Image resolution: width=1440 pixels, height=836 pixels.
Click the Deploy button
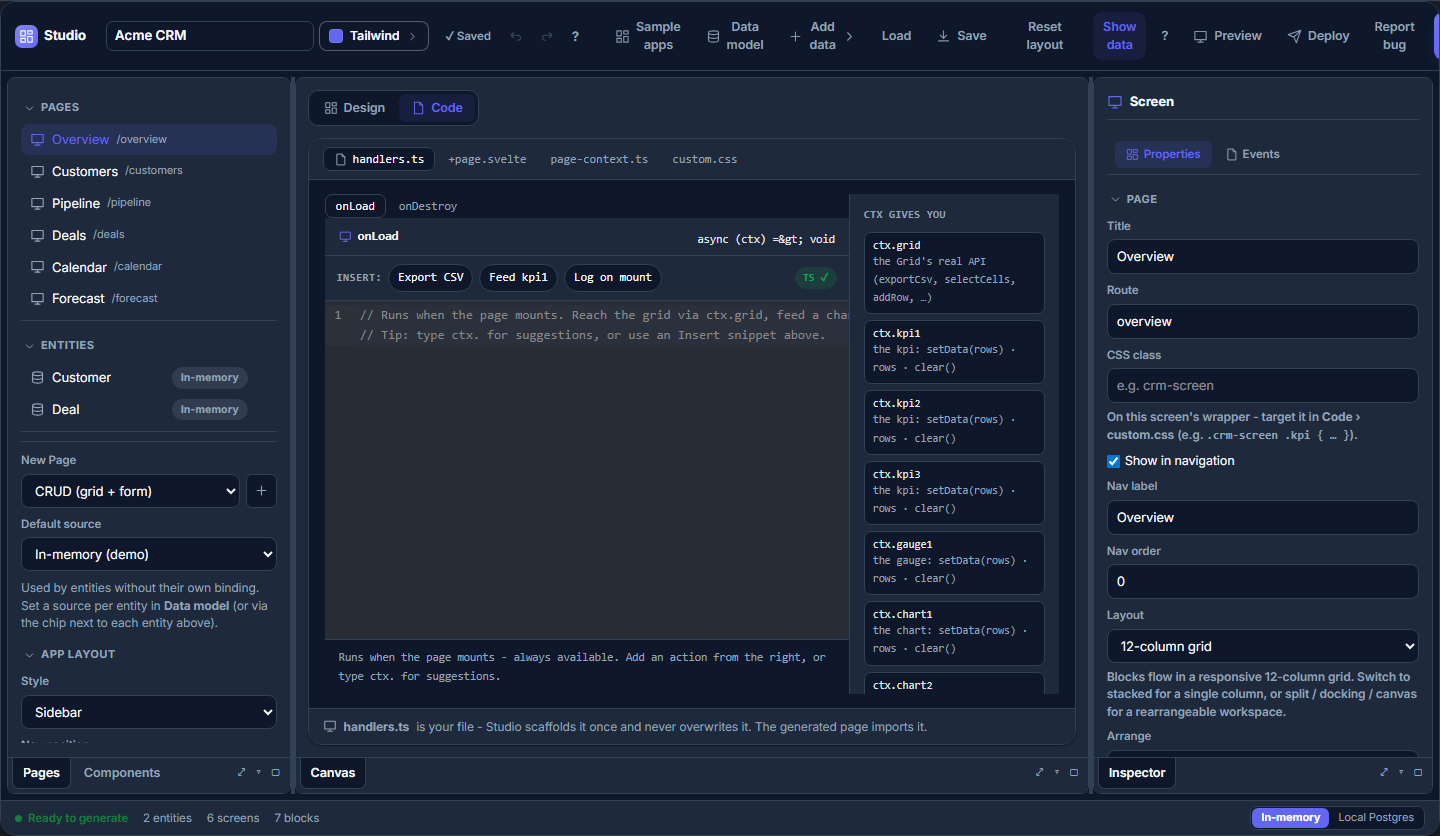pos(1318,36)
